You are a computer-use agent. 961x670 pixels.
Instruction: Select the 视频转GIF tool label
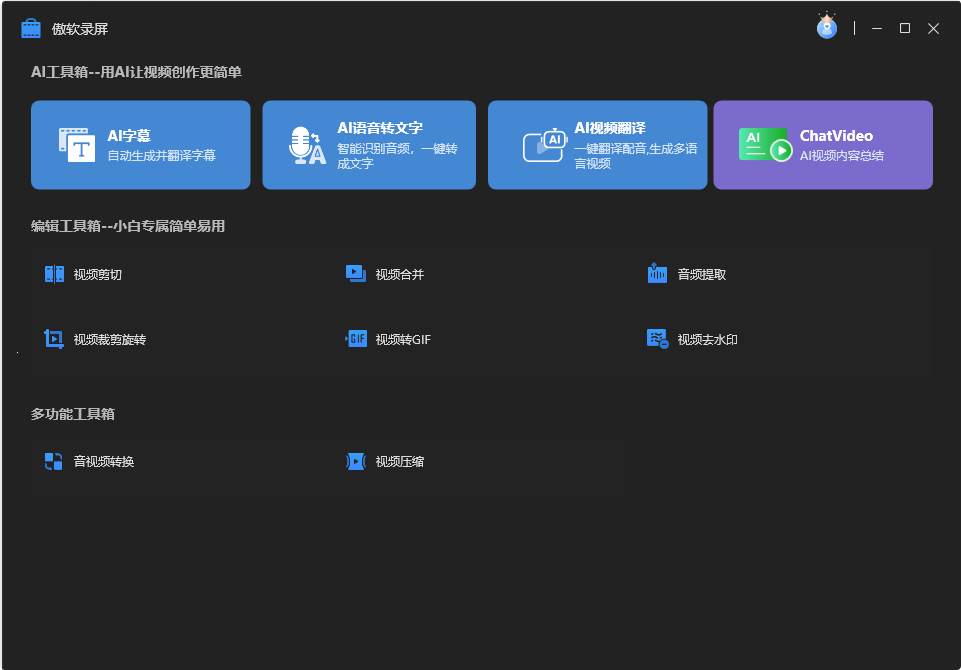point(403,340)
